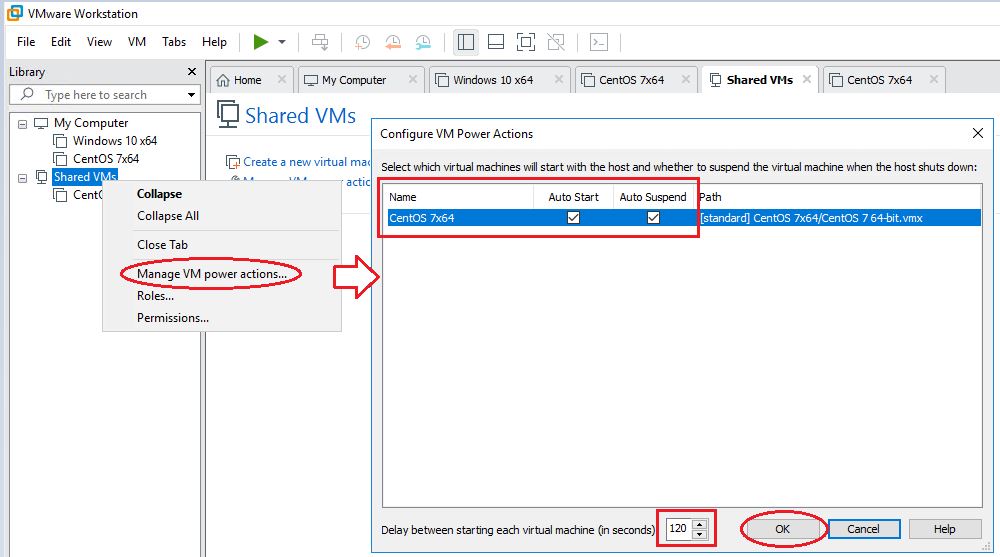This screenshot has height=557, width=1000.
Task: Choose Collapse All in the context menu
Action: (168, 216)
